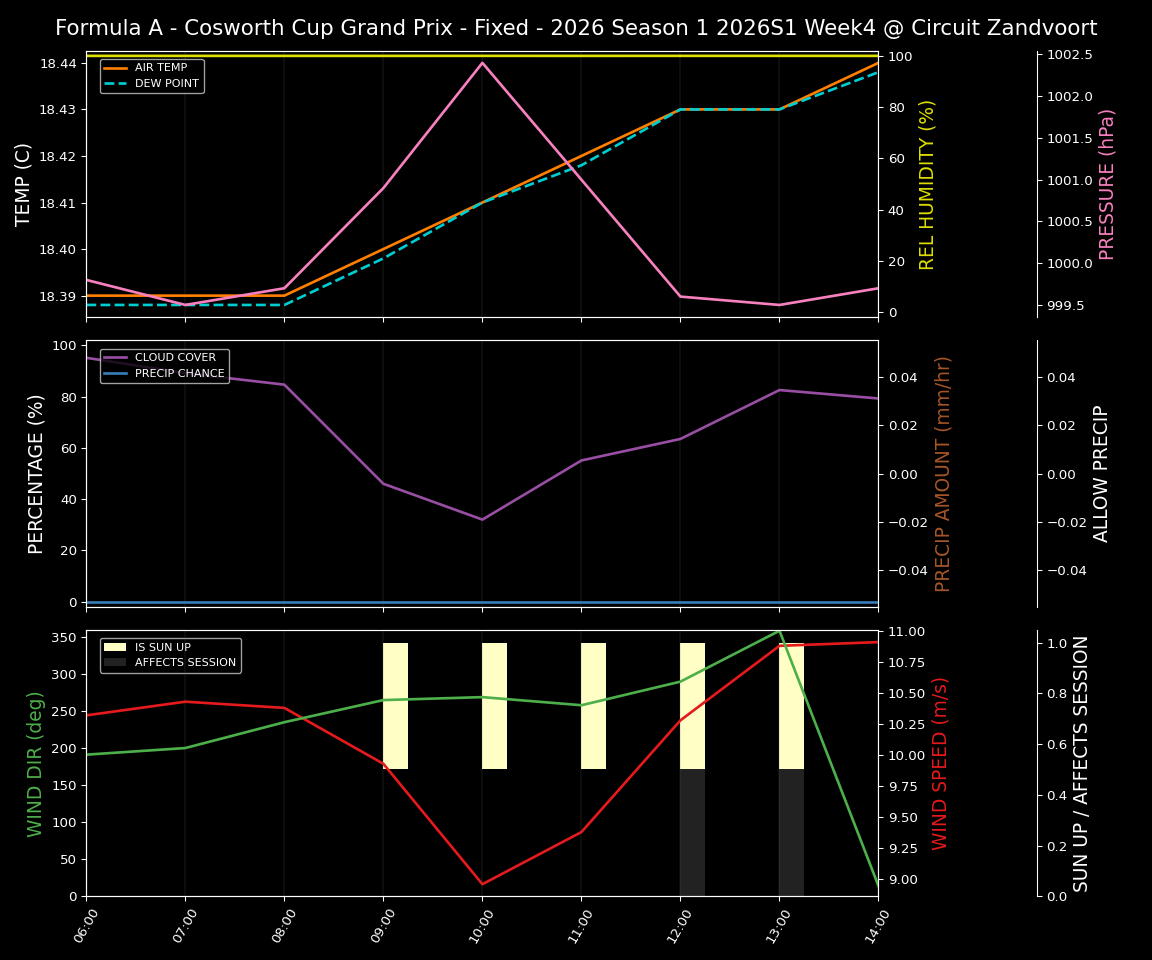1152x960 pixels.
Task: Click the chart title mentioning Circuit Zandvoort
Action: (x=576, y=27)
